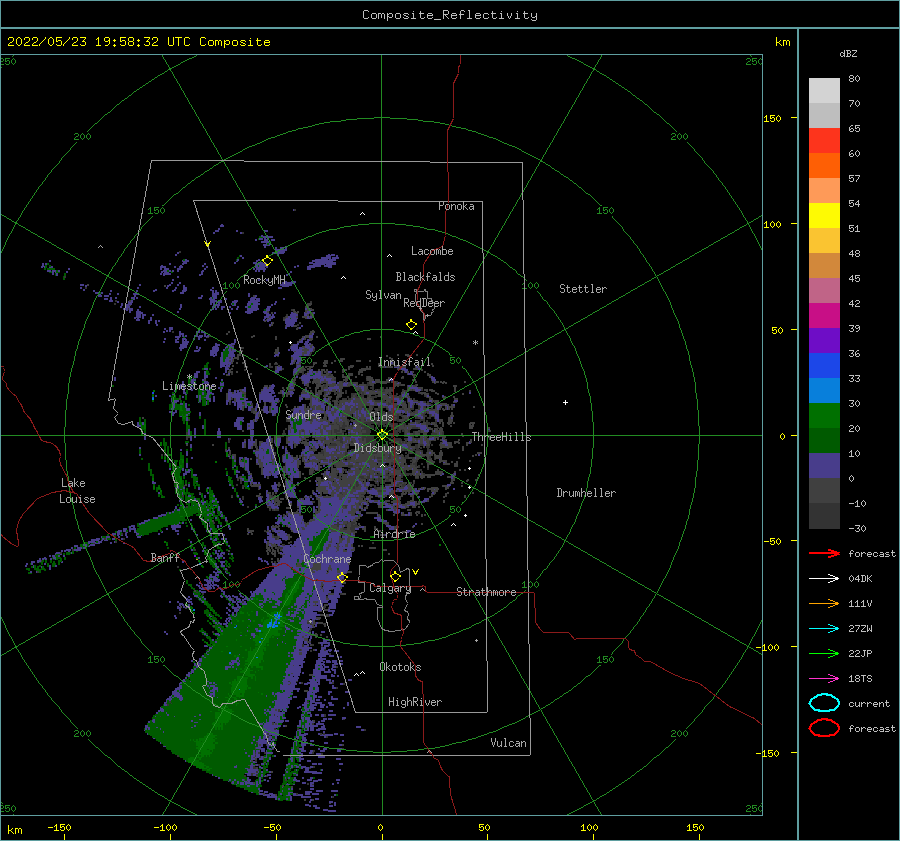This screenshot has width=900, height=841.
Task: Click the yellow diamond marker below Cochrane
Action: 342,577
